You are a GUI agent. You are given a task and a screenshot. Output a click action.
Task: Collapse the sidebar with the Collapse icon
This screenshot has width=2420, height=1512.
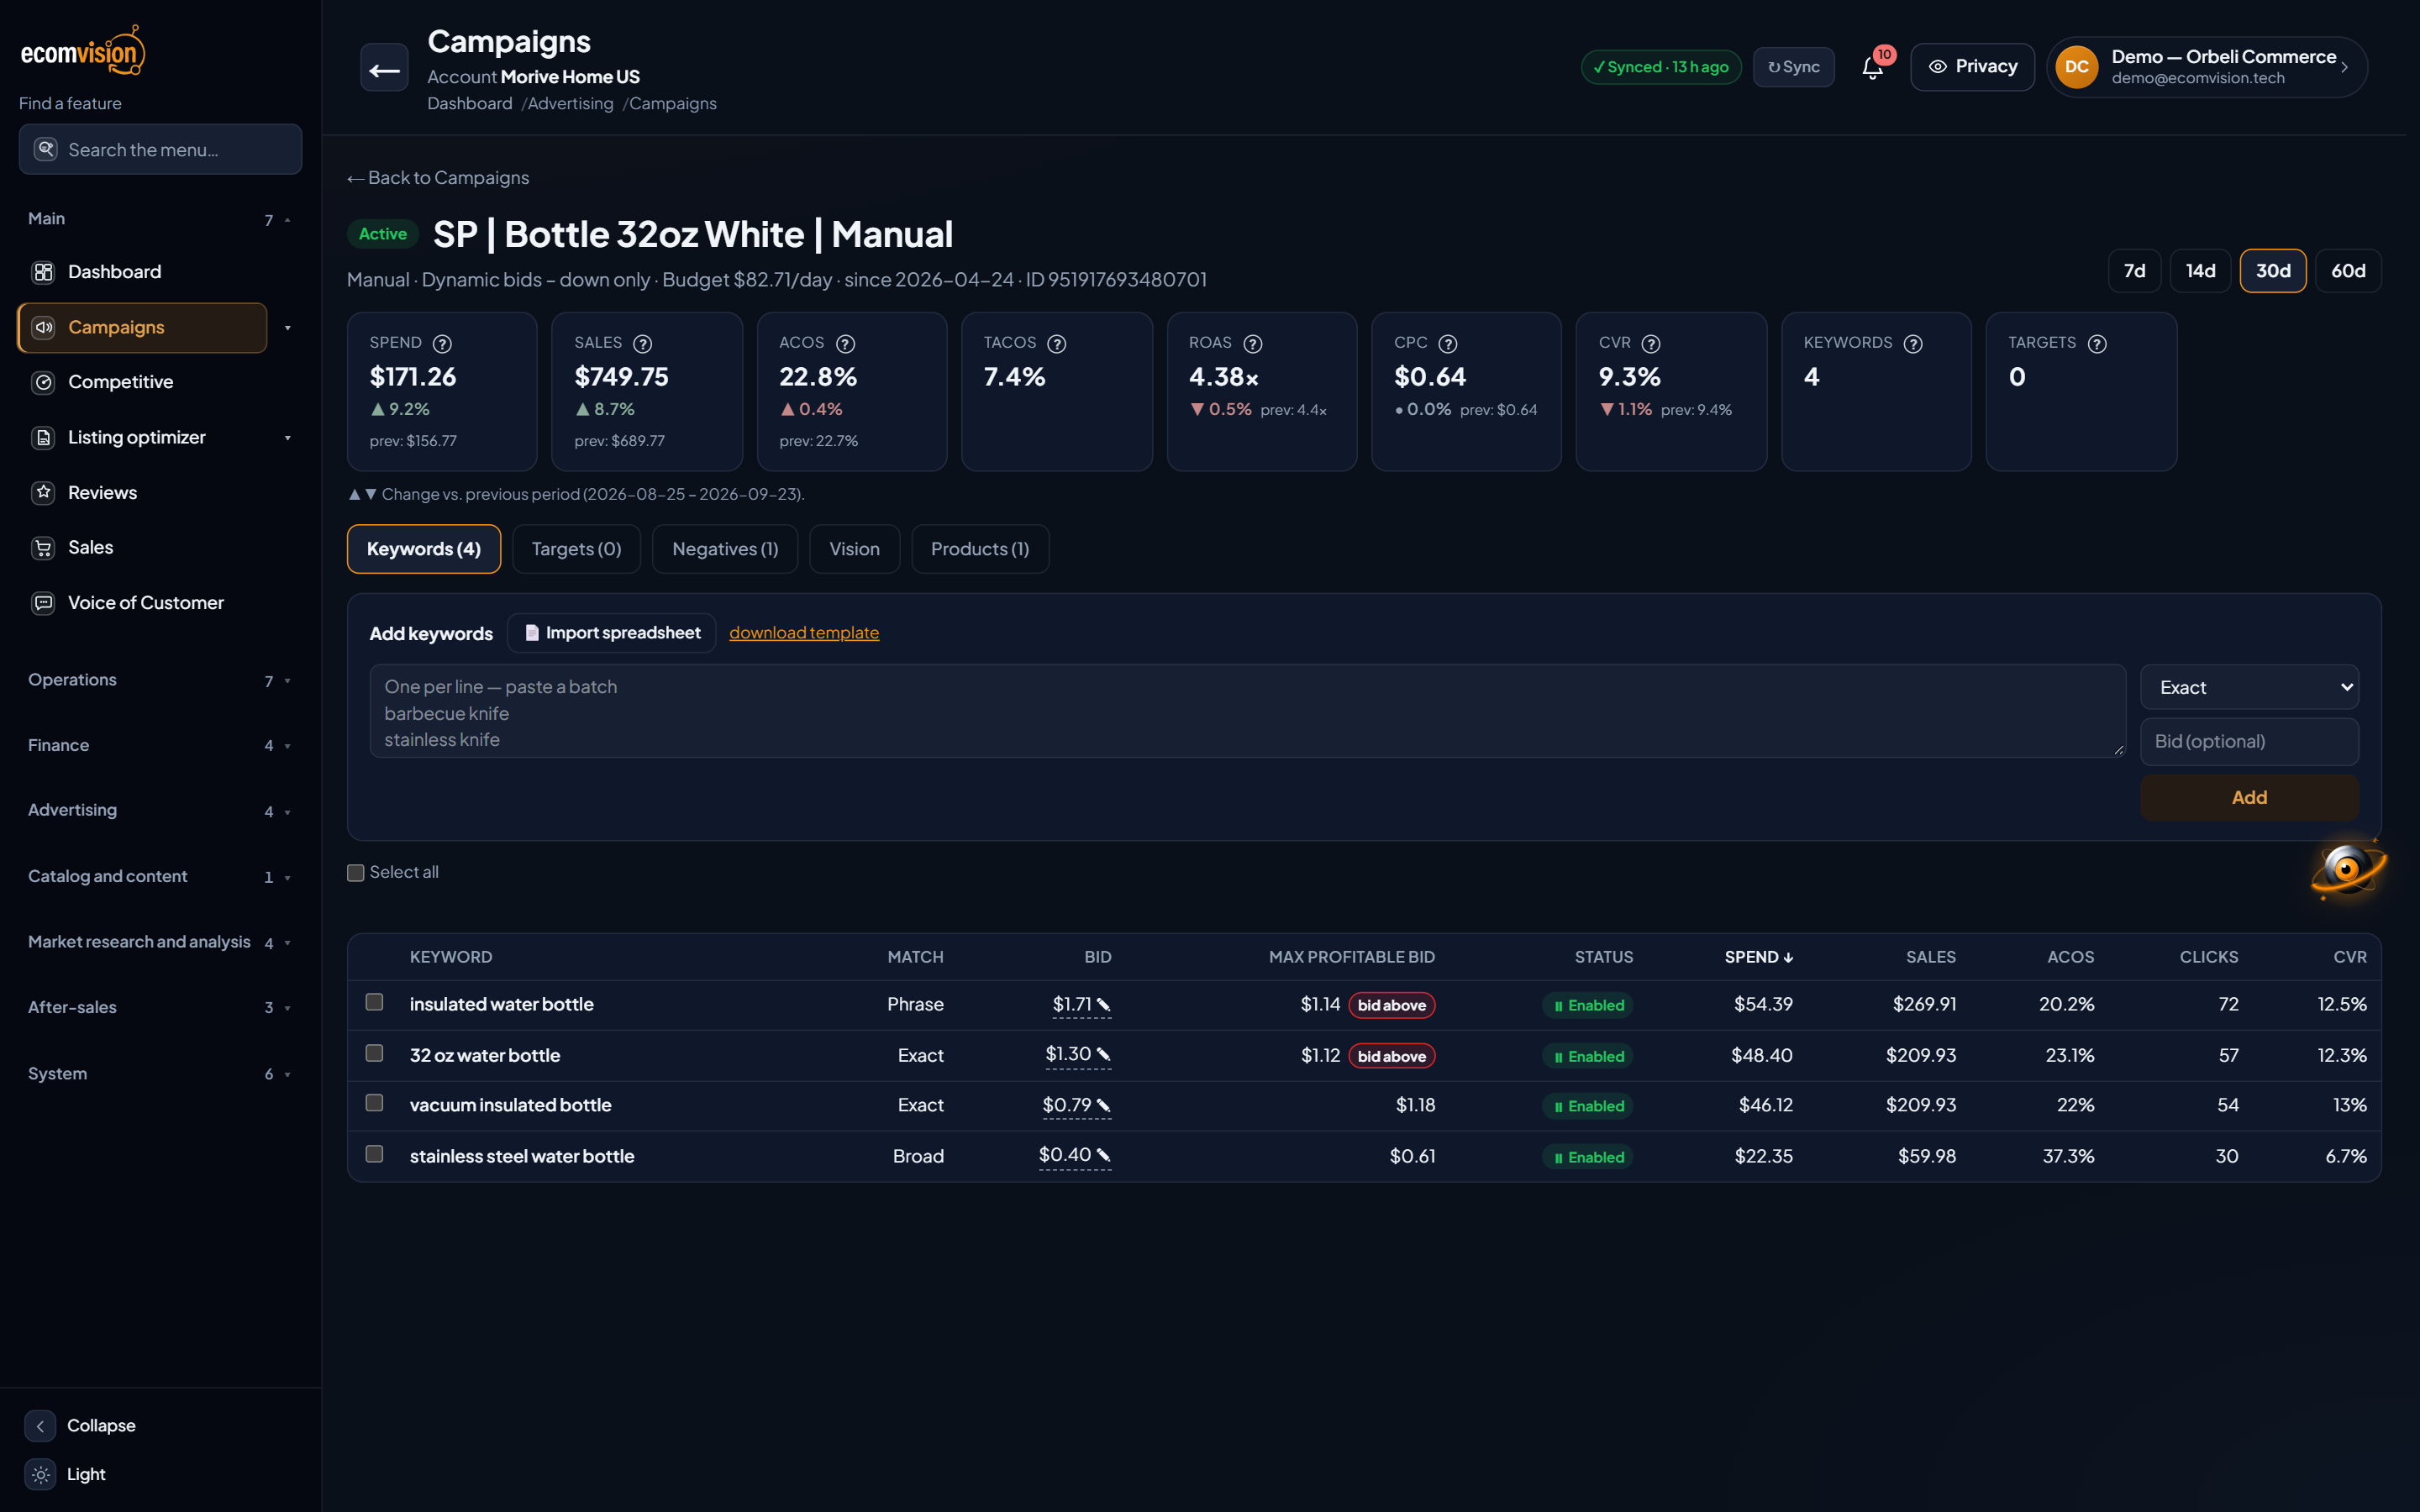pyautogui.click(x=40, y=1425)
